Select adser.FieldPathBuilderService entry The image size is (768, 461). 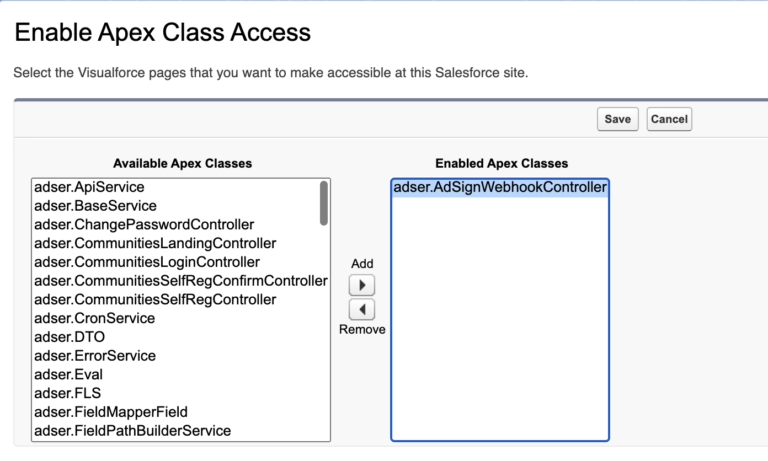[132, 430]
